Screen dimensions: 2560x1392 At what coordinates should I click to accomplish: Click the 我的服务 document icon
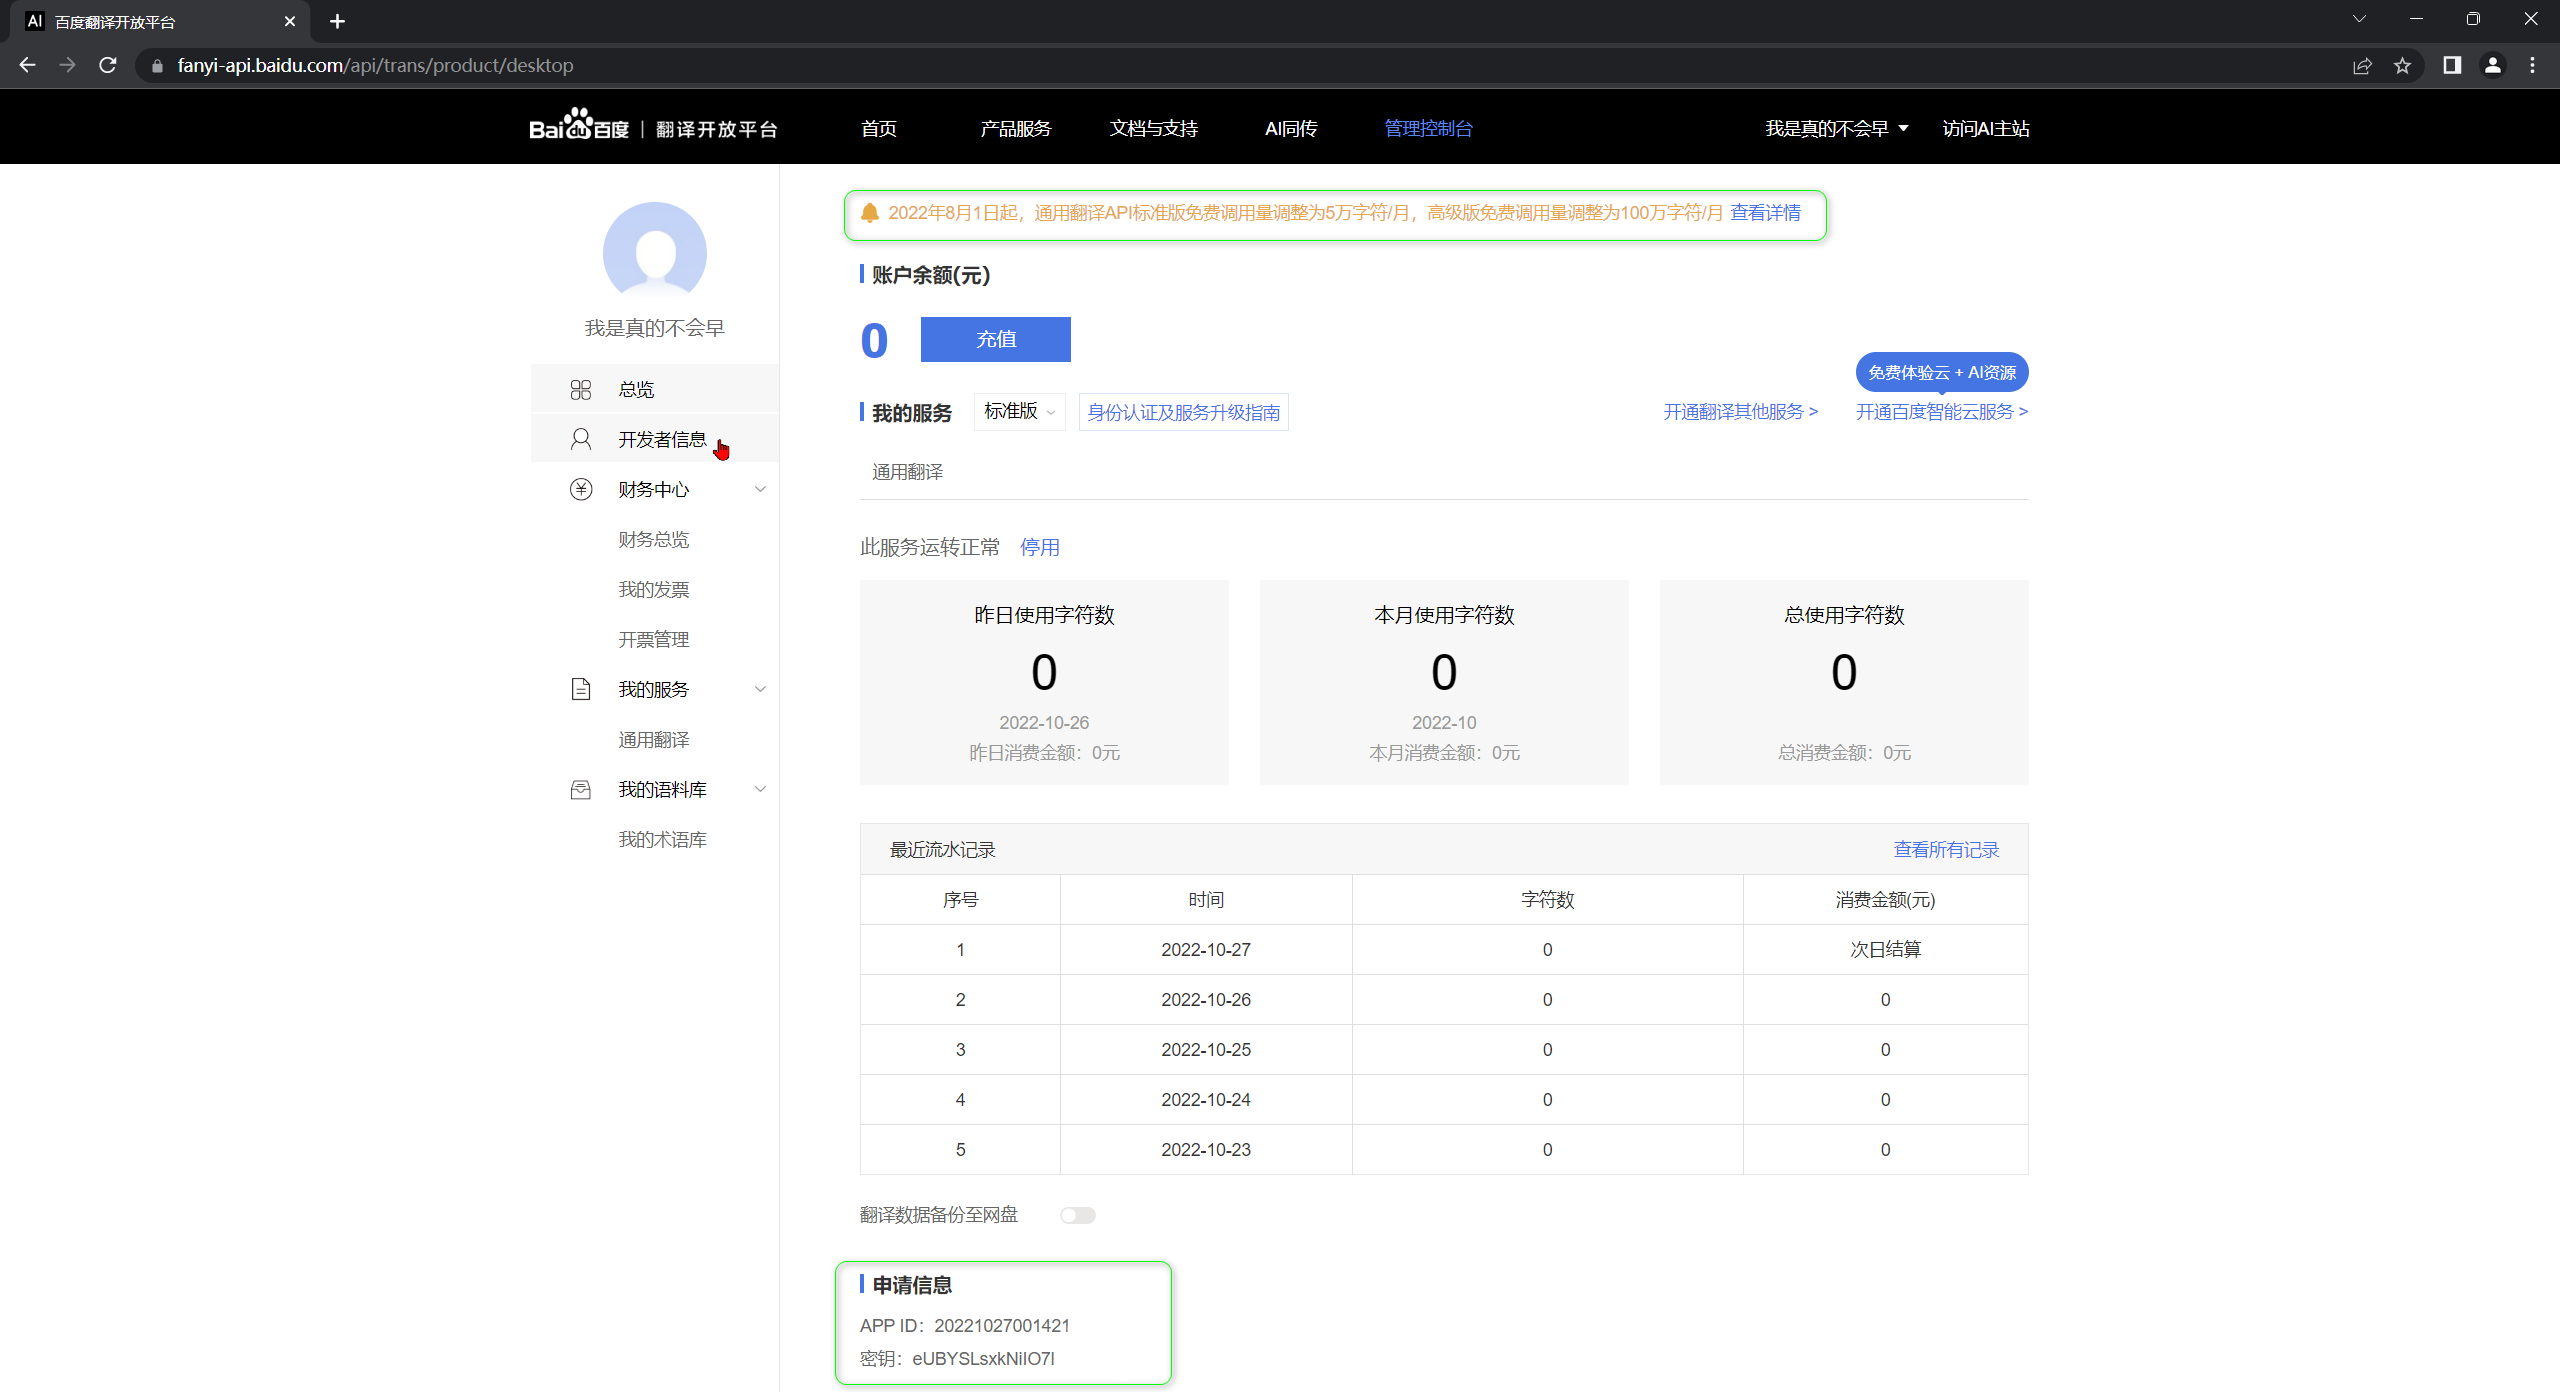coord(581,689)
